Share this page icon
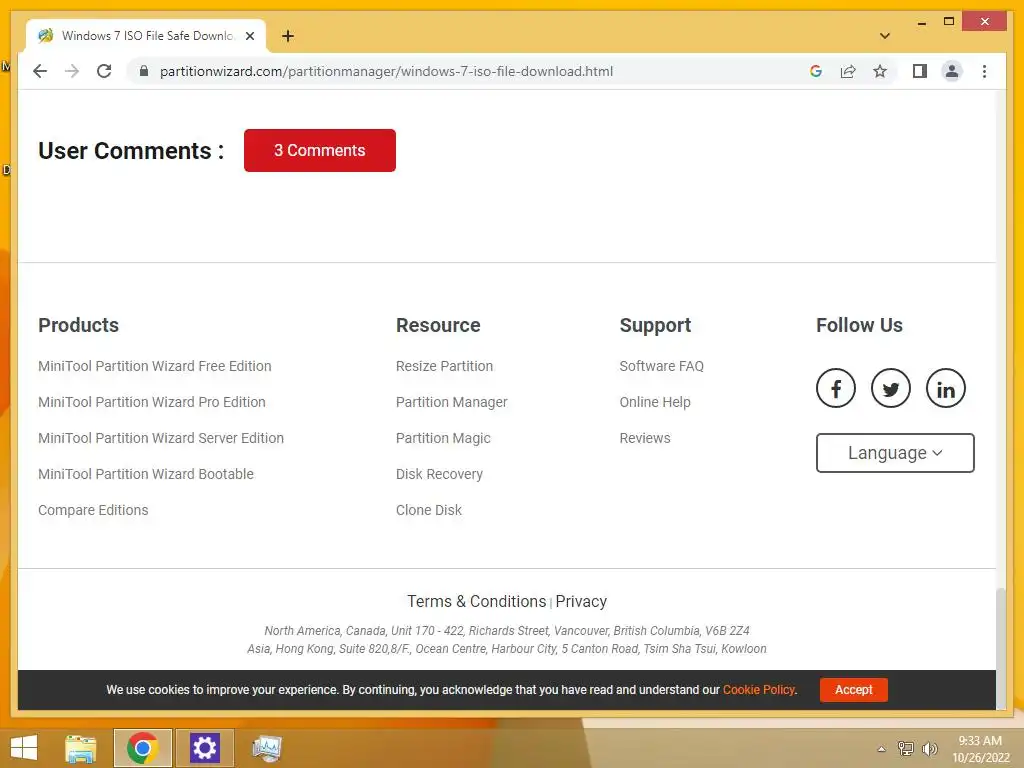 848,71
